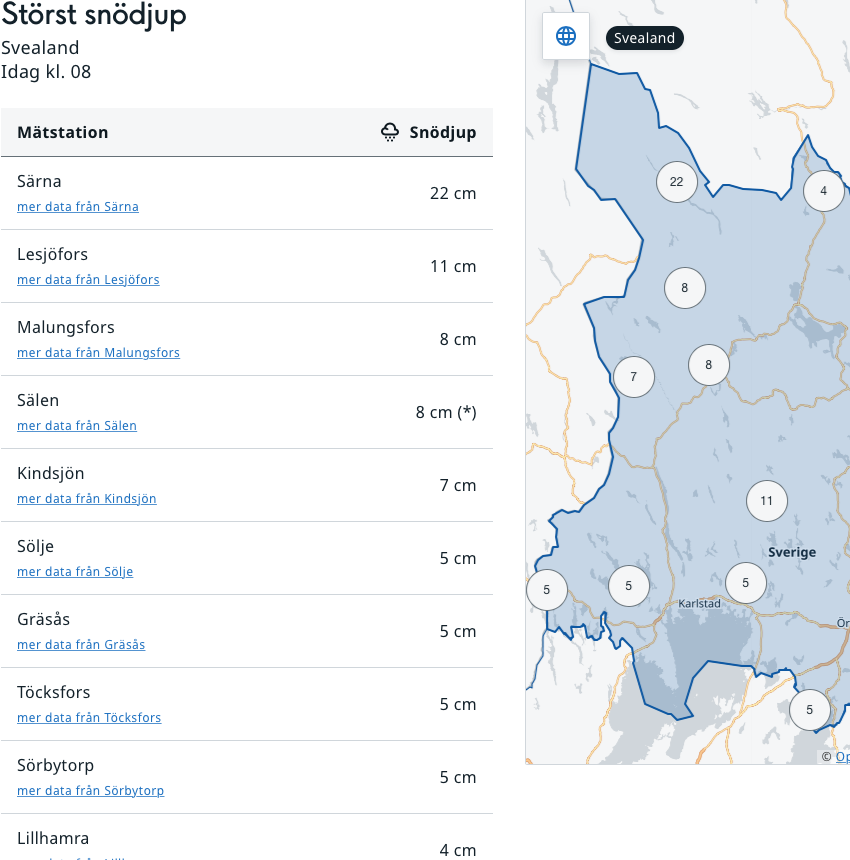The image size is (850, 860).
Task: Select the 22 cm marker on the map
Action: click(677, 182)
